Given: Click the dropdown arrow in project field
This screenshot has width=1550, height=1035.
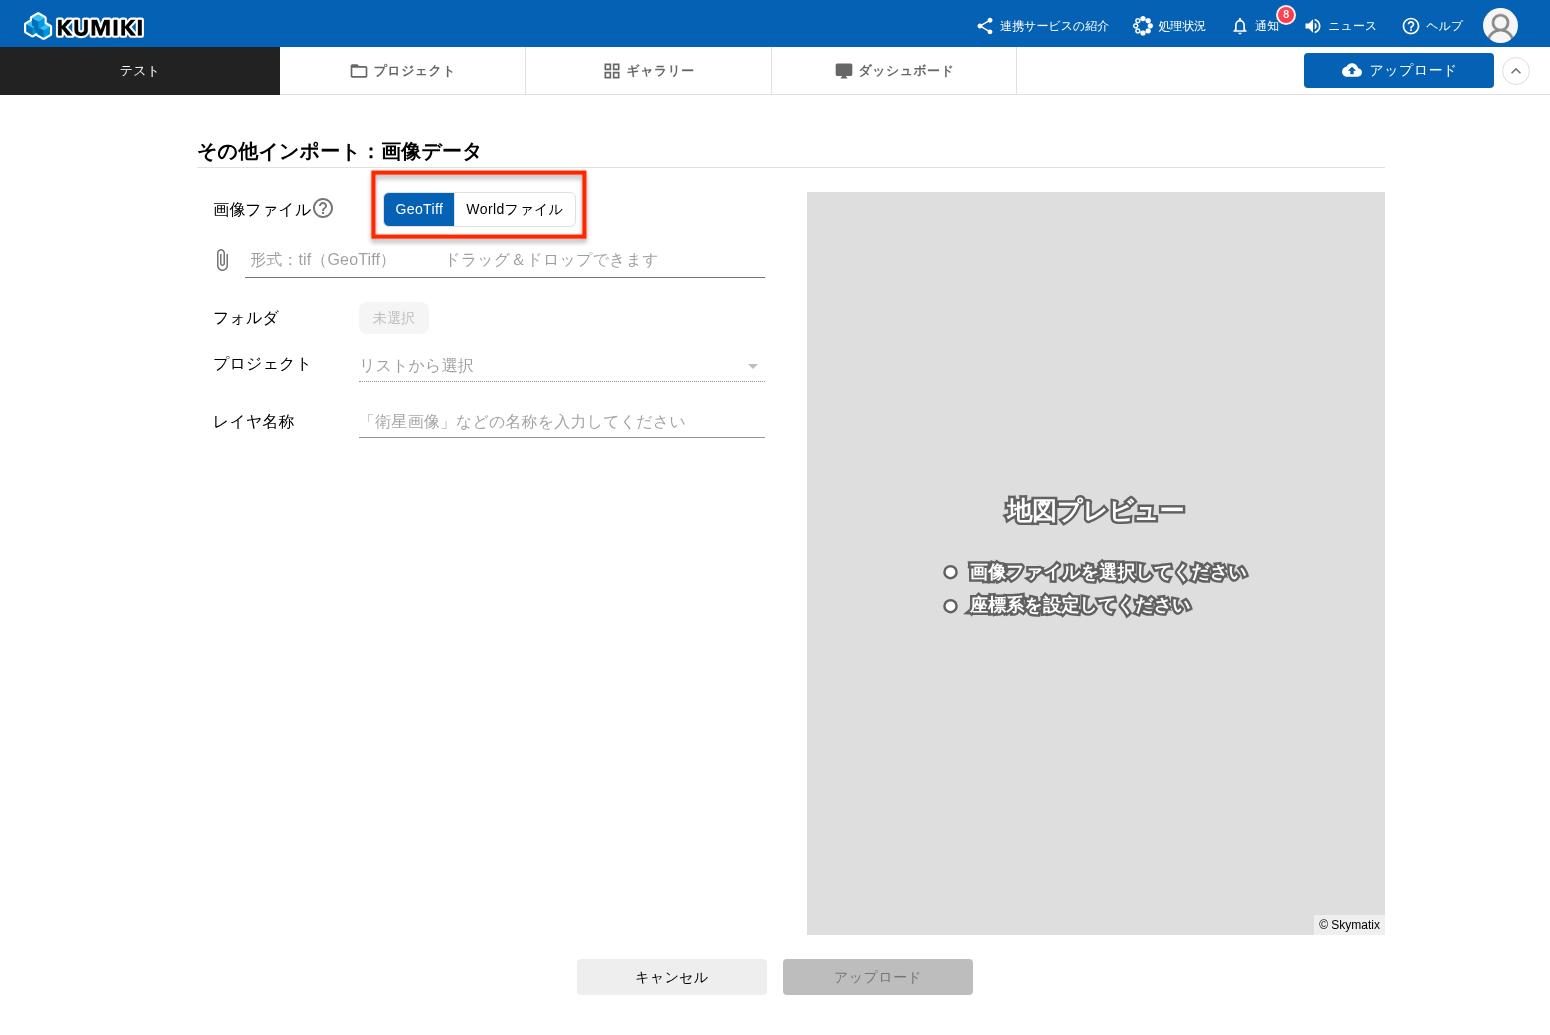Looking at the screenshot, I should [x=753, y=366].
